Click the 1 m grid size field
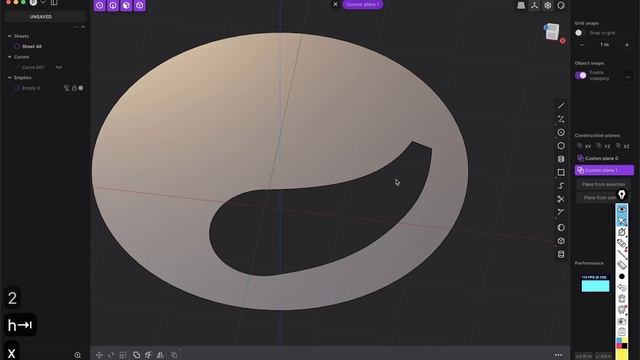The image size is (640, 360). tap(604, 45)
